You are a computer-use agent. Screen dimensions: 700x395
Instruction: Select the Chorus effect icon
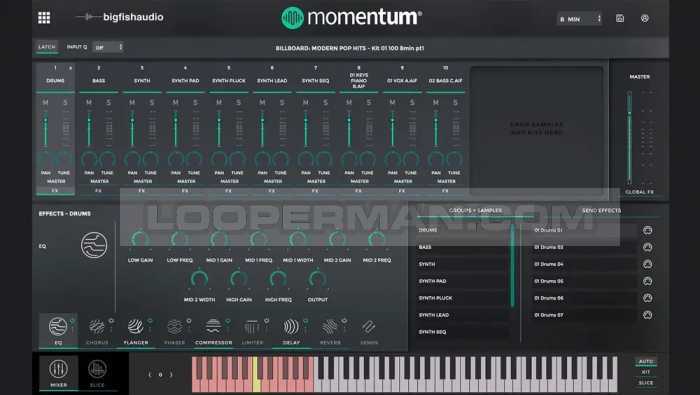coord(96,327)
